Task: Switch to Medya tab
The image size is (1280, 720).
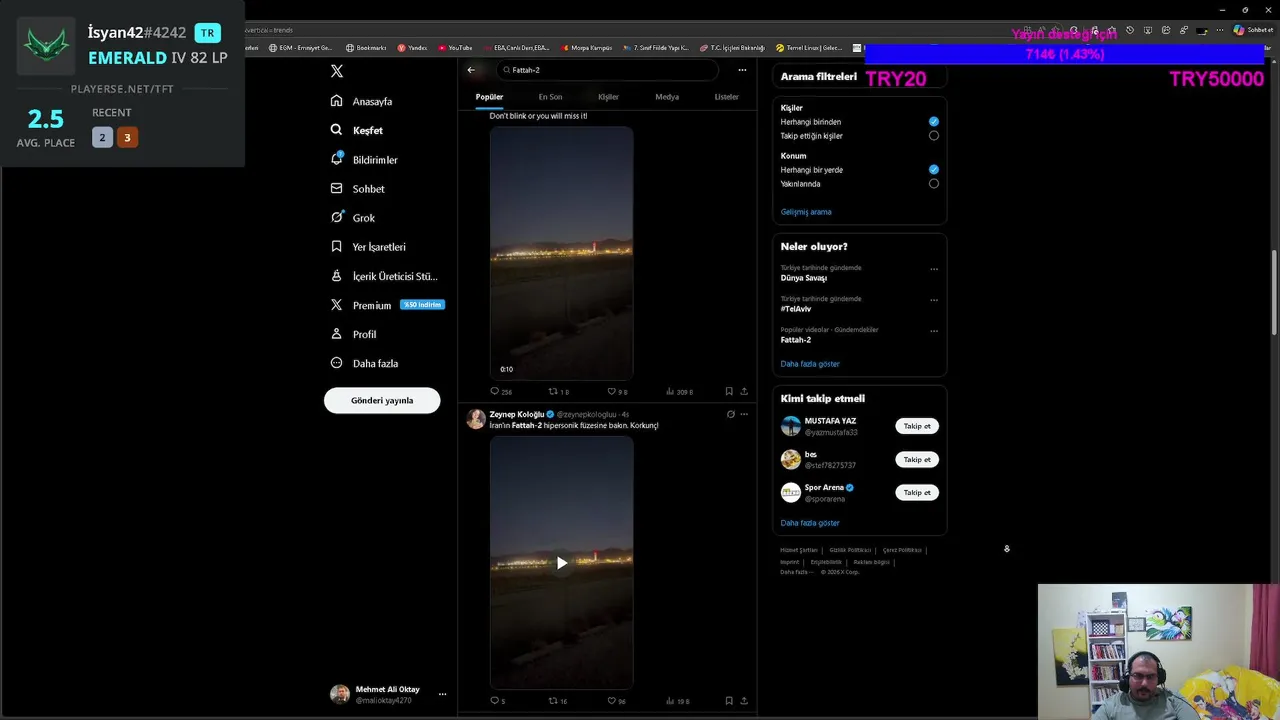Action: (x=667, y=97)
